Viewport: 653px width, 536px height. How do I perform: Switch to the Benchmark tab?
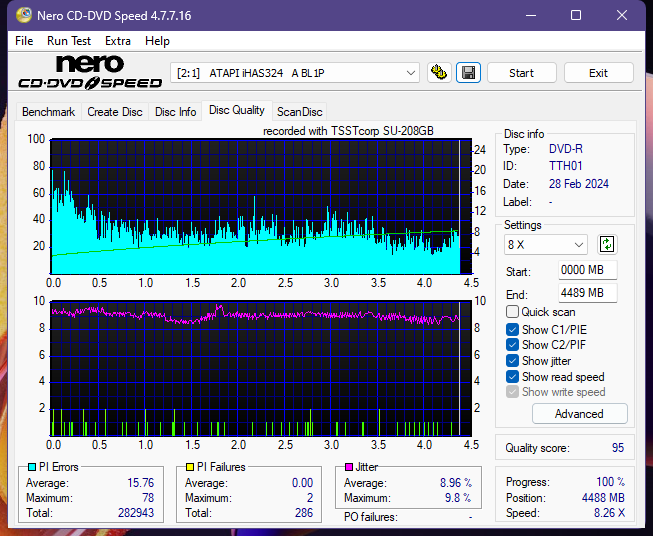click(49, 112)
